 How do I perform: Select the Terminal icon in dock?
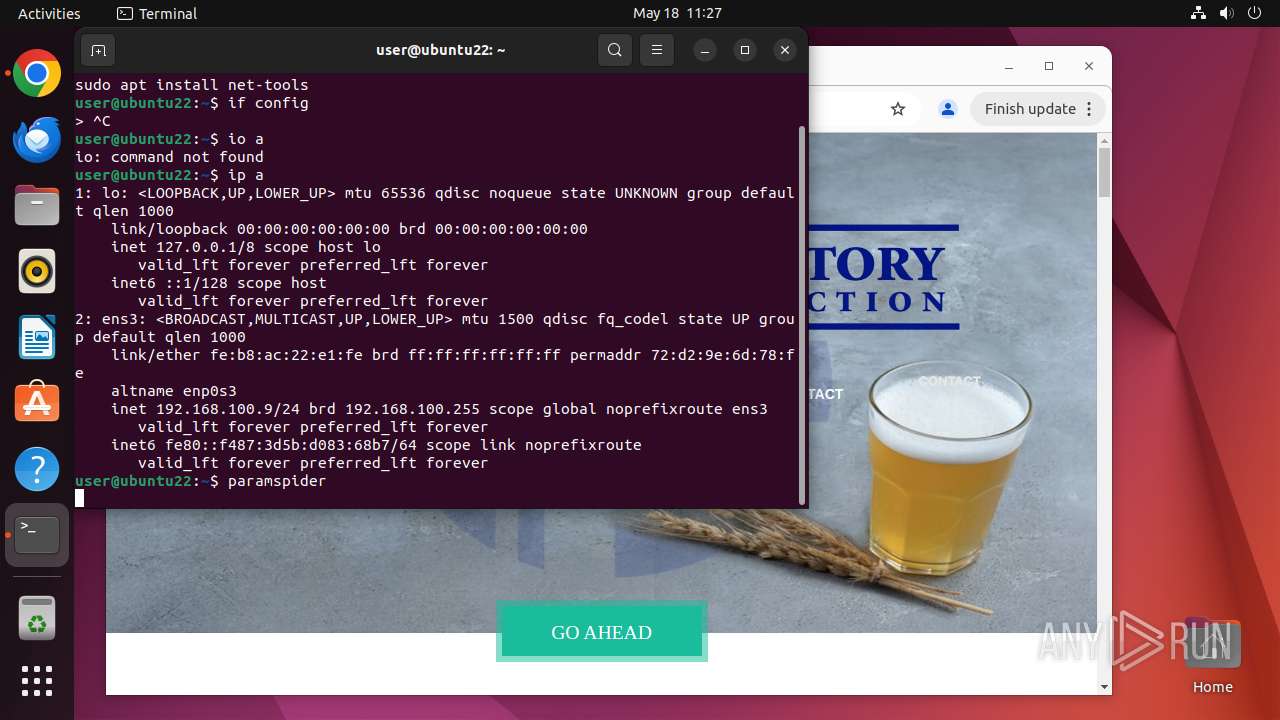point(37,535)
